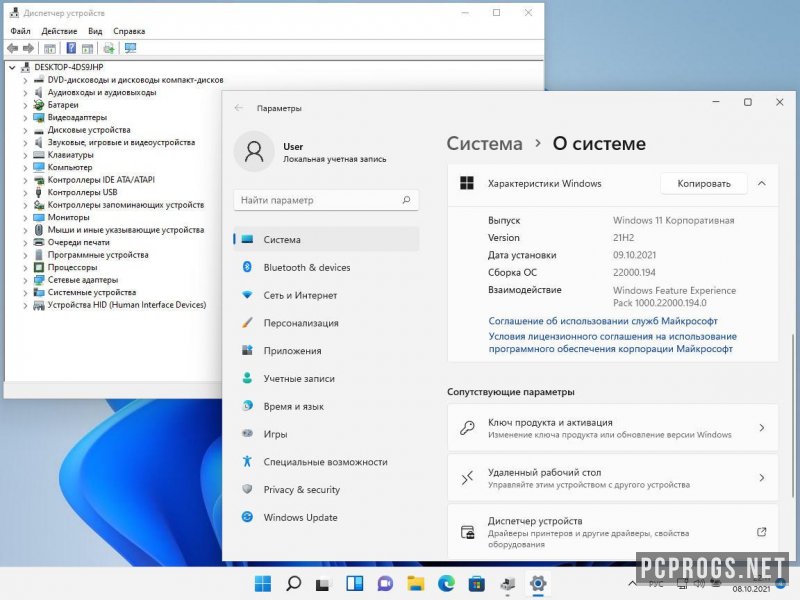Open Microsoft Store from taskbar
Image resolution: width=800 pixels, height=600 pixels.
coord(477,583)
